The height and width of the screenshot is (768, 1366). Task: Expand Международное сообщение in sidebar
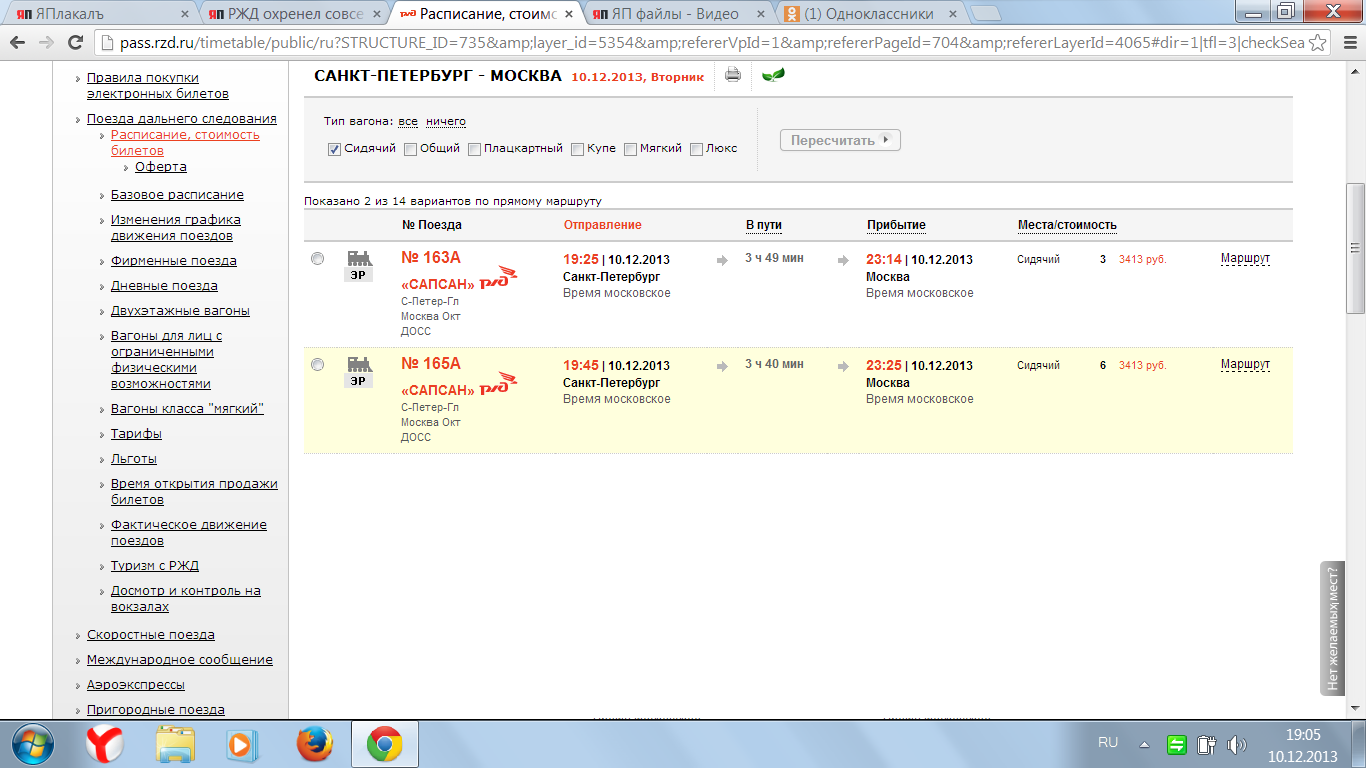click(x=180, y=659)
